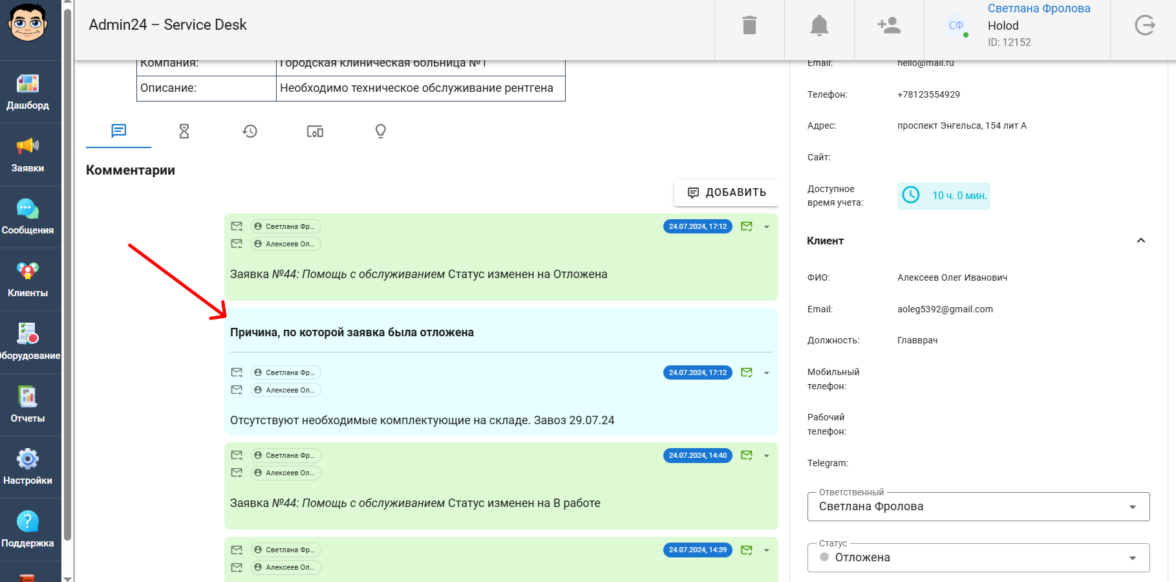This screenshot has width=1176, height=582.
Task: Click the trash delete icon
Action: click(x=750, y=26)
